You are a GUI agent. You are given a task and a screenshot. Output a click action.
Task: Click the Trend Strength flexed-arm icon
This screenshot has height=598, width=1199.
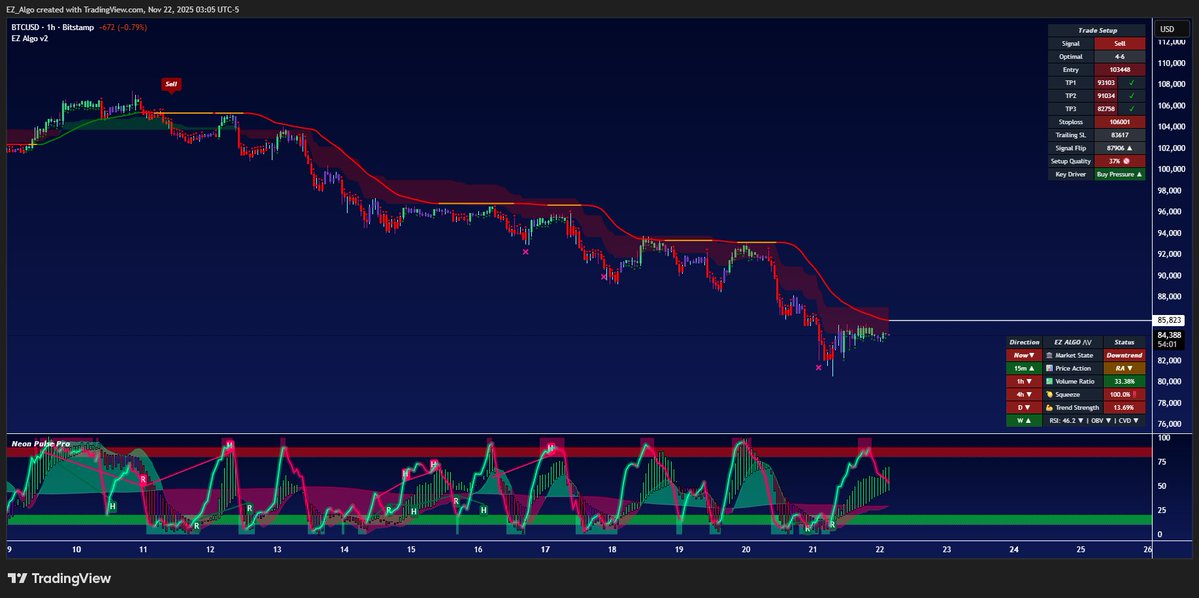tap(1048, 407)
